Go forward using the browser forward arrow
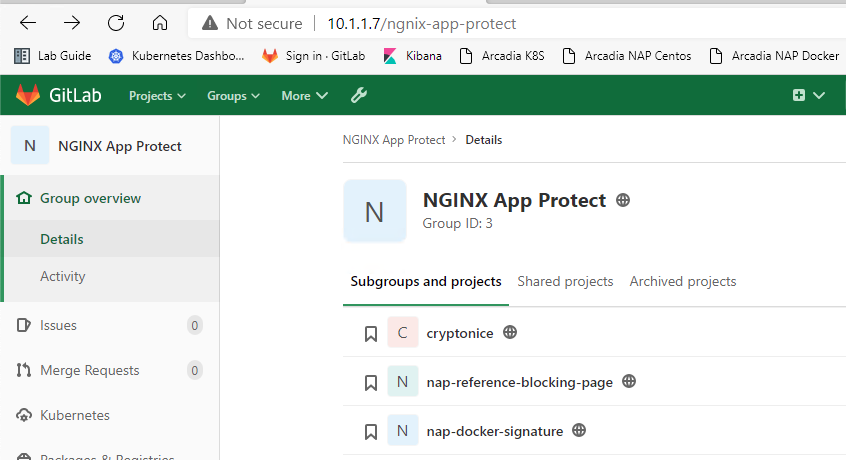 click(x=72, y=23)
